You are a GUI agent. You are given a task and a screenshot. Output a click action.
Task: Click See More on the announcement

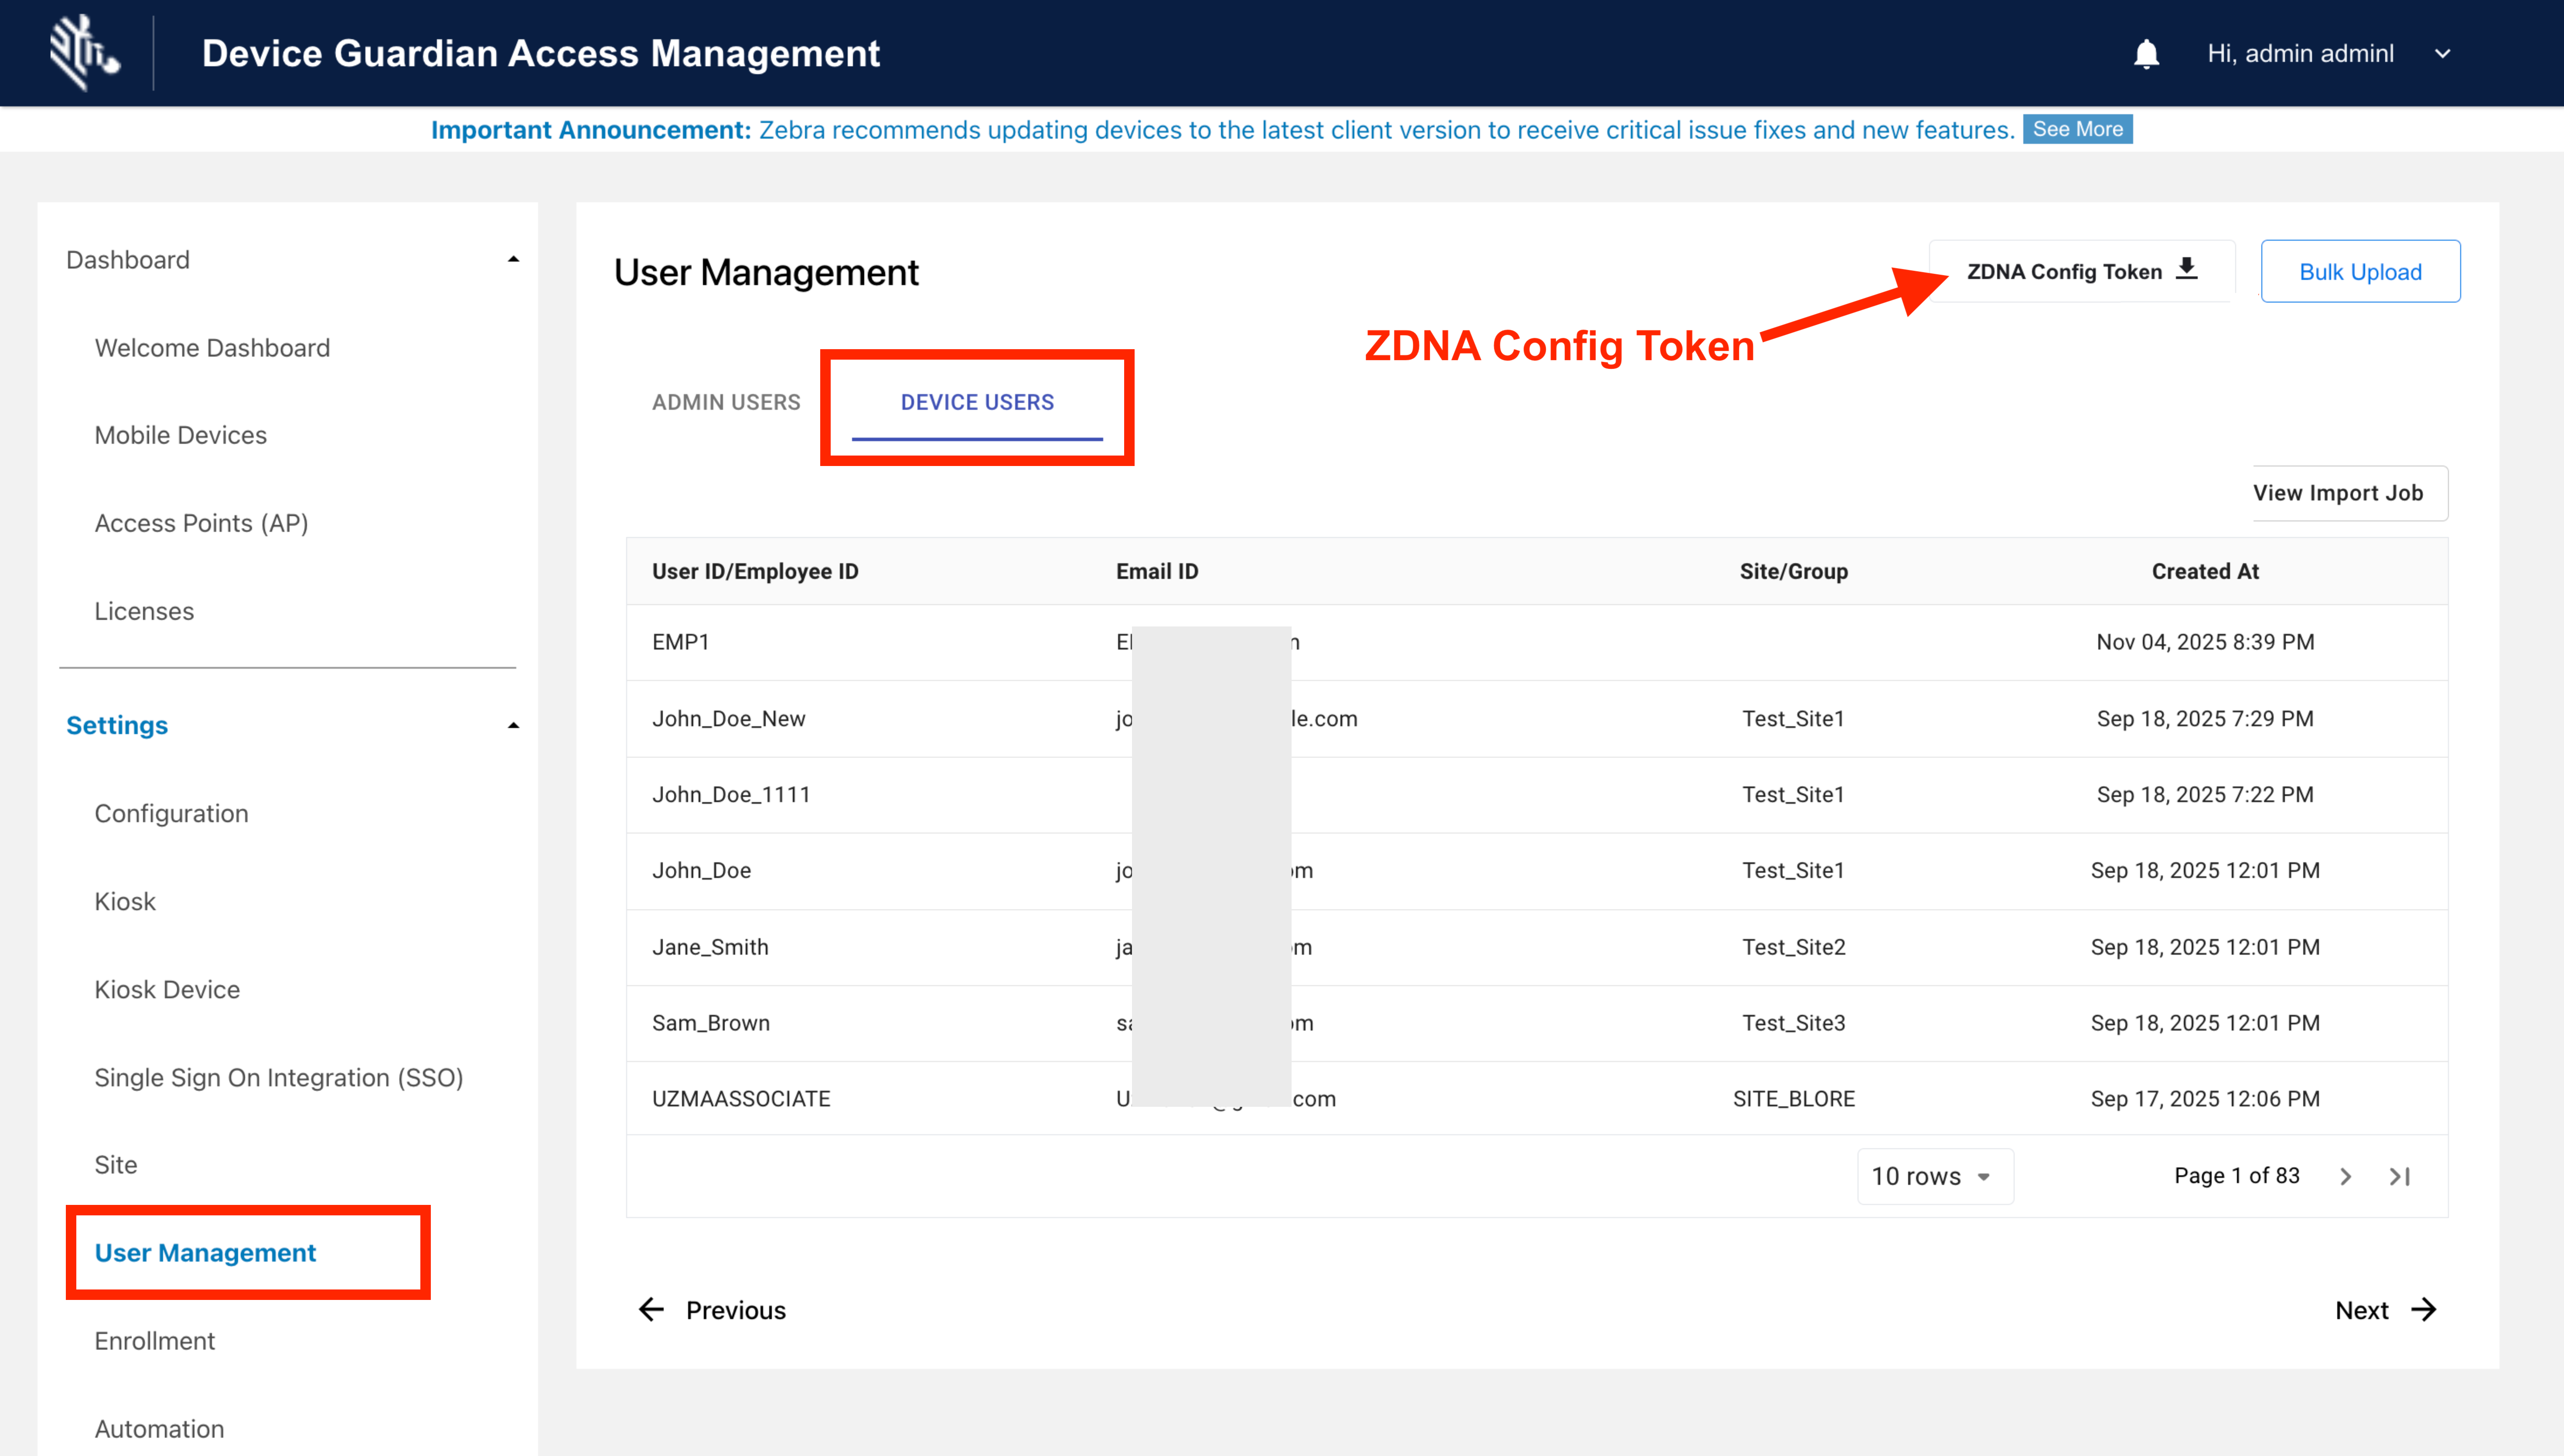[2077, 129]
